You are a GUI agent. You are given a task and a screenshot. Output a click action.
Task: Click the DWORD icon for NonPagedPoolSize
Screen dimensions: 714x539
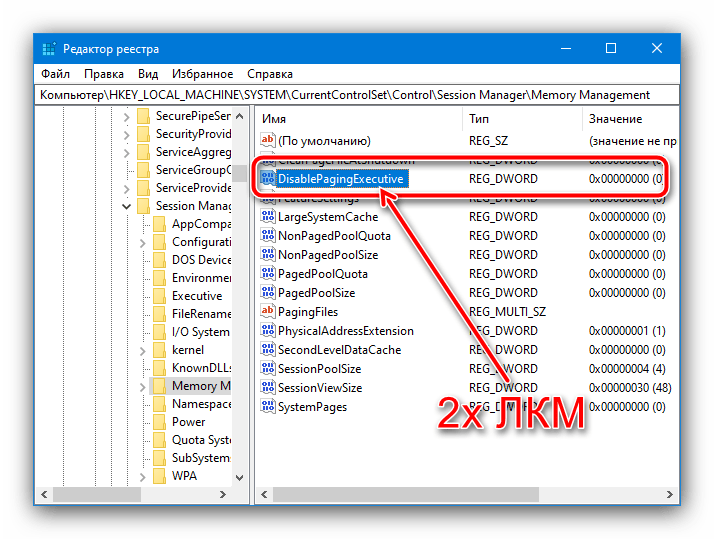click(267, 254)
